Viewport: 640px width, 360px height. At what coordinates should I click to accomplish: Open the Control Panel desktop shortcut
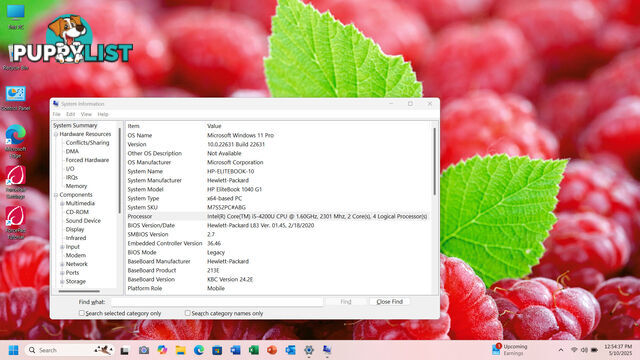coord(16,98)
